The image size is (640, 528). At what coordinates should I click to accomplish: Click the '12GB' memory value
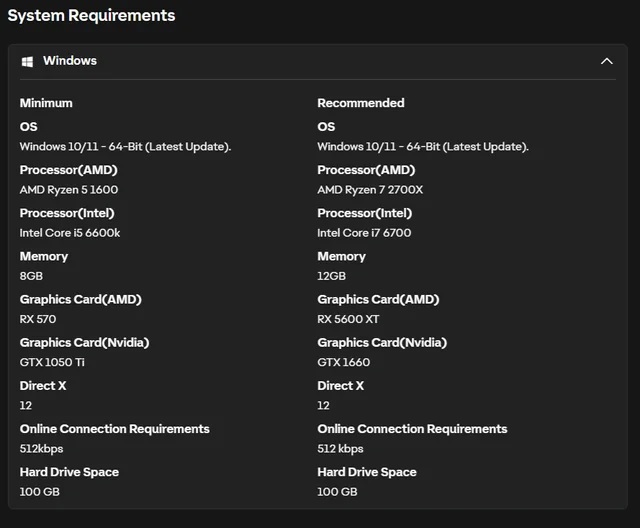[x=331, y=276]
